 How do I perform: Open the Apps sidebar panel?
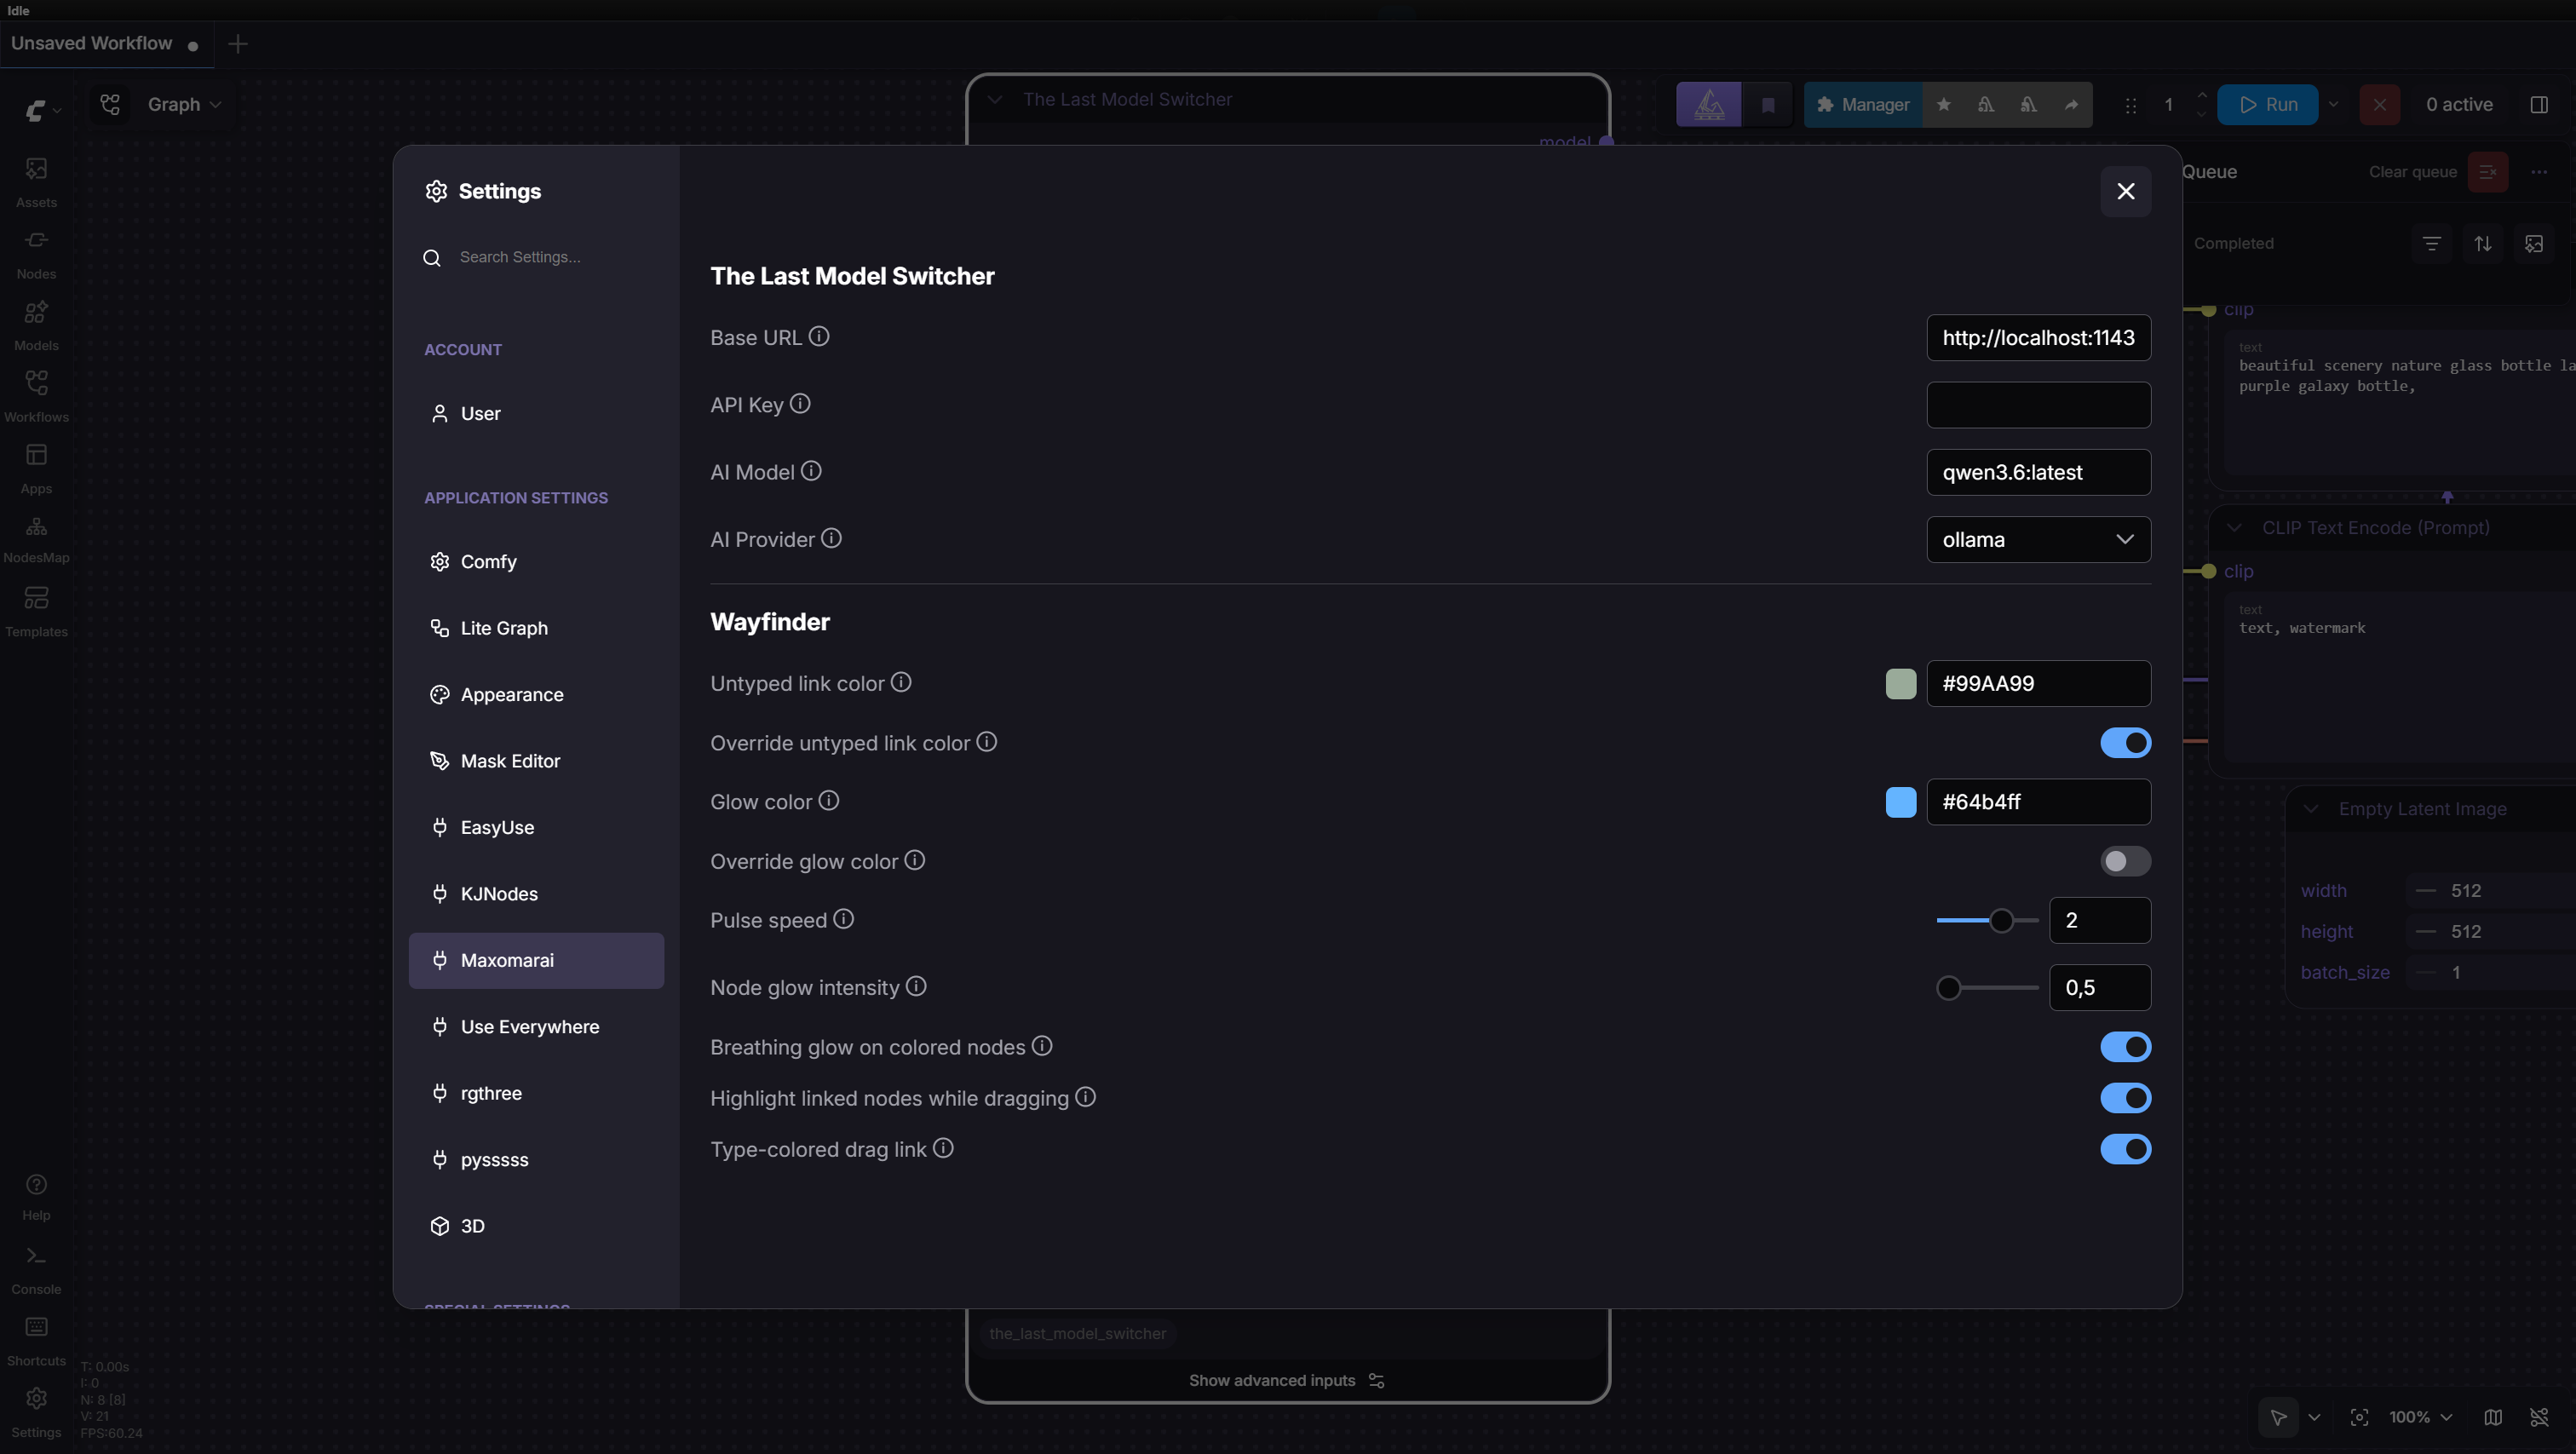36,468
